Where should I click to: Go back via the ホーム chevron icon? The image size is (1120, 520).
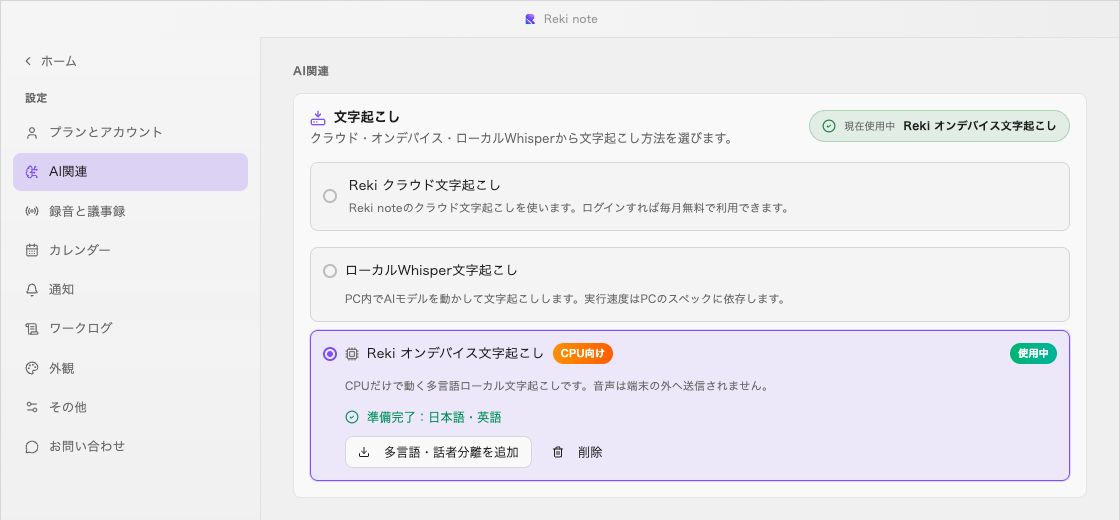28,61
